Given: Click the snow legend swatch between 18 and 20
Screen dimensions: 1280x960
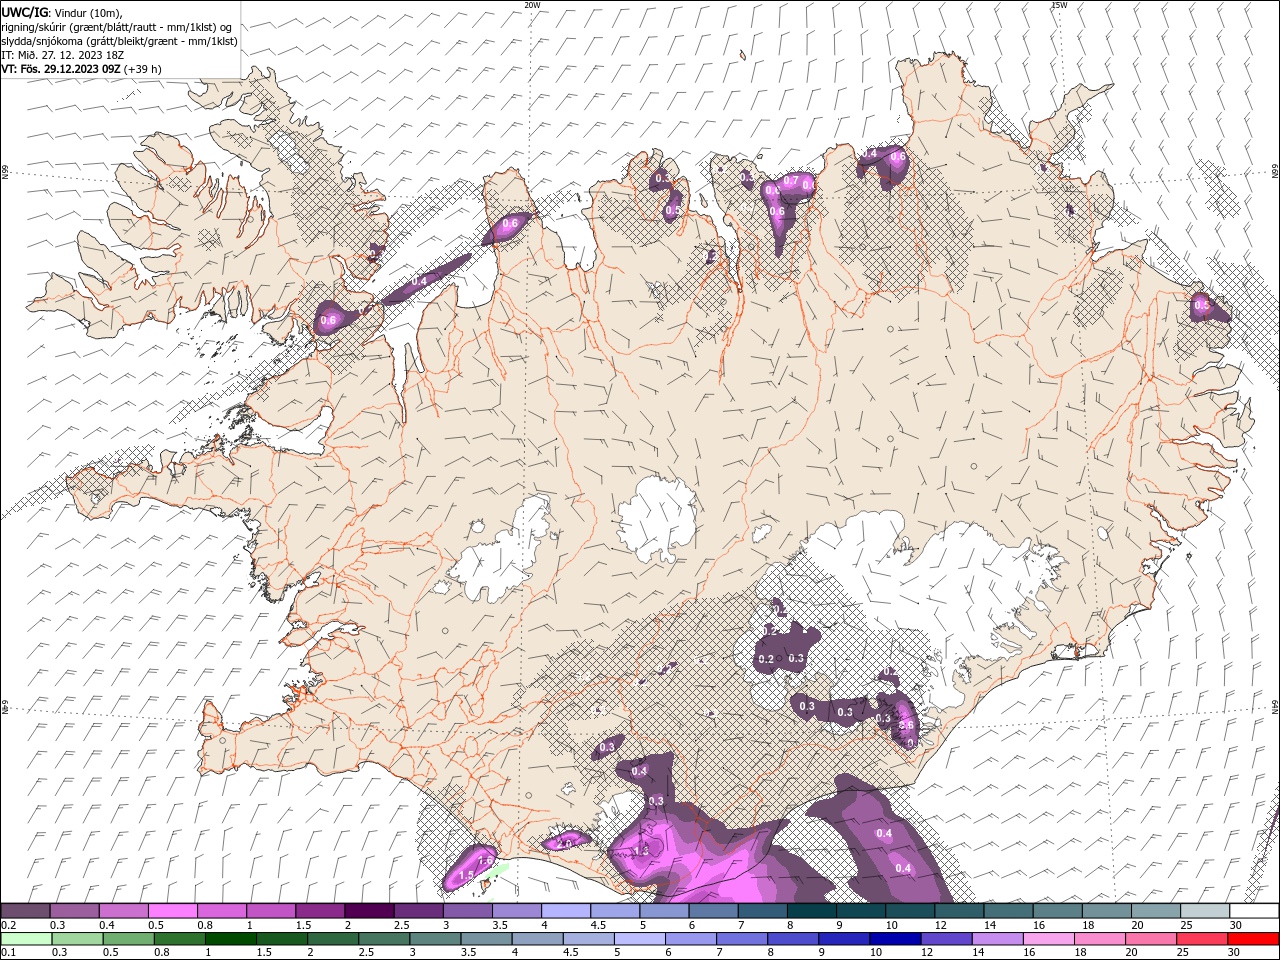Looking at the screenshot, I should (x=1105, y=910).
